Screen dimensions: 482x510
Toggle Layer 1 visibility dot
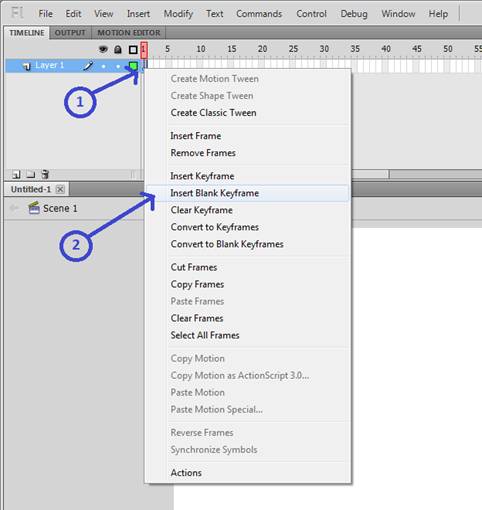104,66
